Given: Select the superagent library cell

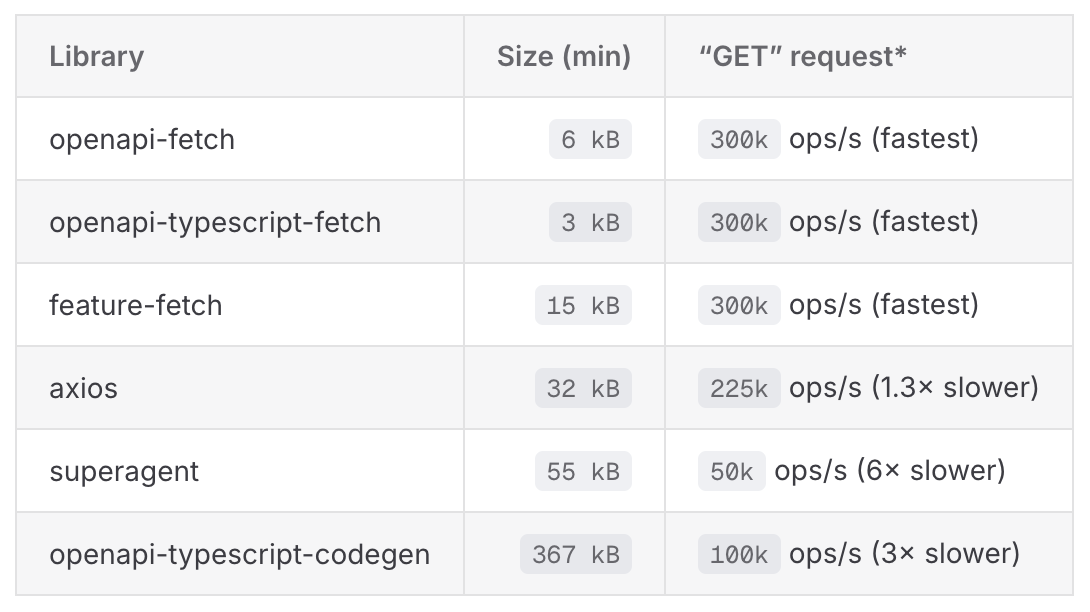Looking at the screenshot, I should 124,471.
